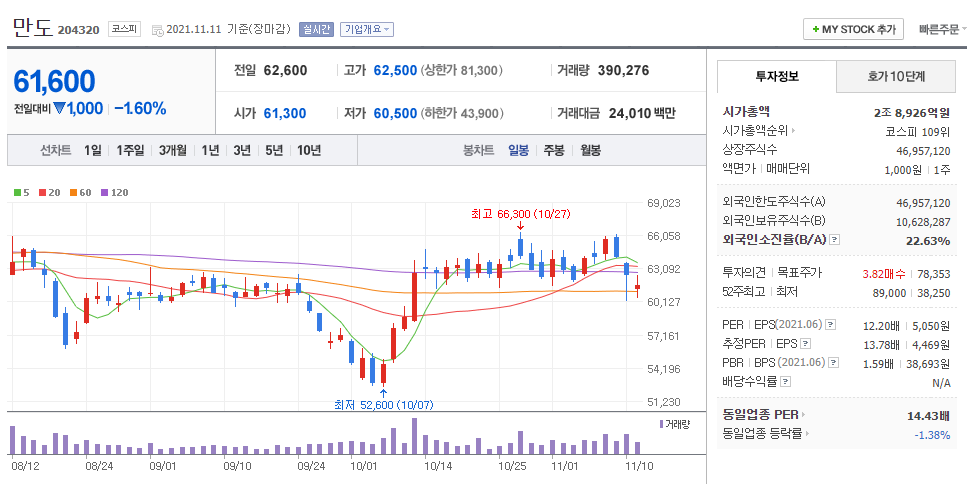Open the 시가총액 link
This screenshot has height=484, width=975.
click(746, 112)
